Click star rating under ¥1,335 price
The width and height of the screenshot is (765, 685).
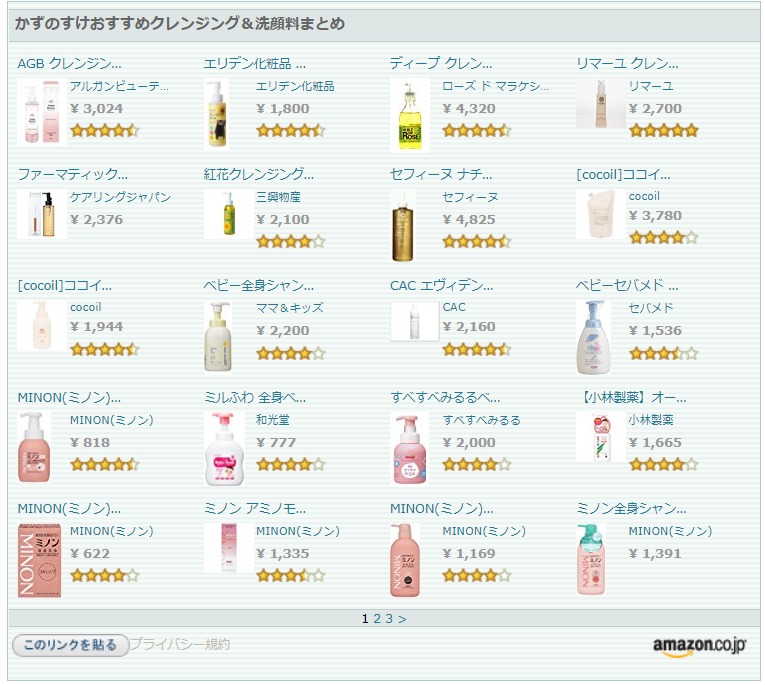[x=291, y=575]
